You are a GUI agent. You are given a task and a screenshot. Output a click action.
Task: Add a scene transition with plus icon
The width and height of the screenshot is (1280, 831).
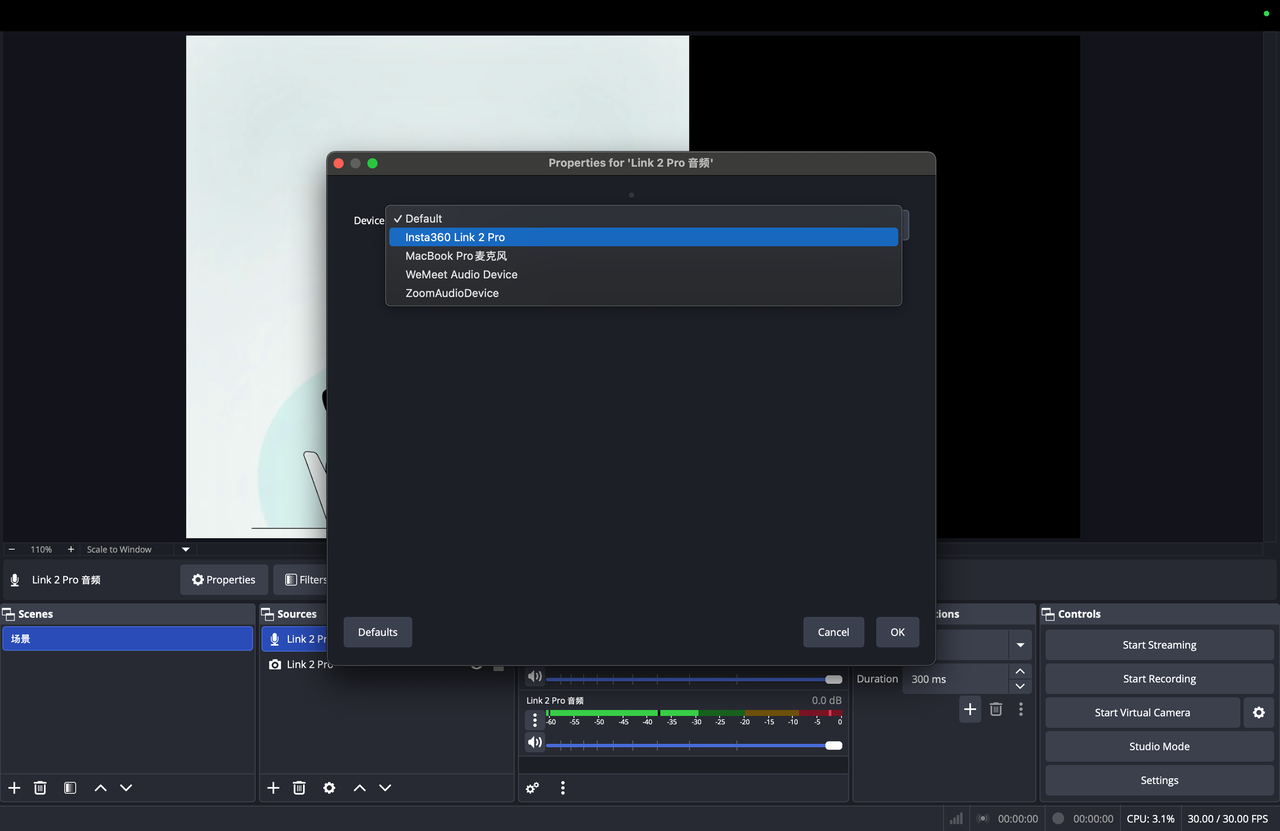pyautogui.click(x=970, y=709)
